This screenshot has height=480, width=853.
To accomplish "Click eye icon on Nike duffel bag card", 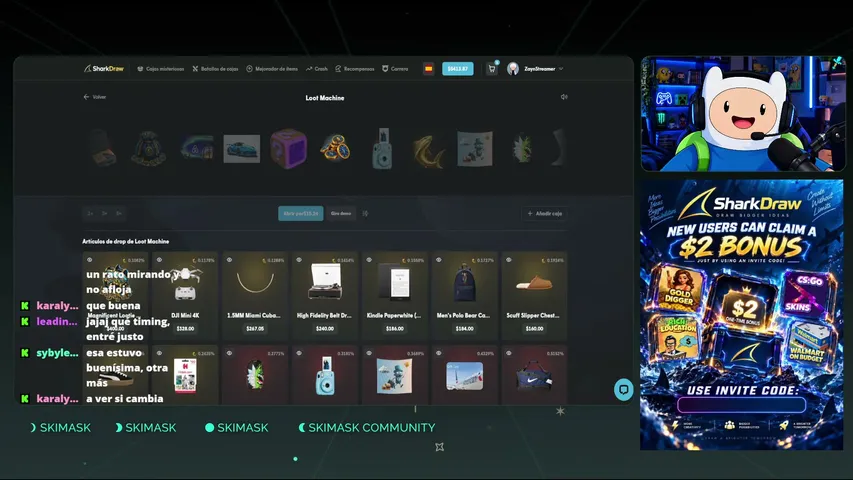I will click(x=508, y=353).
